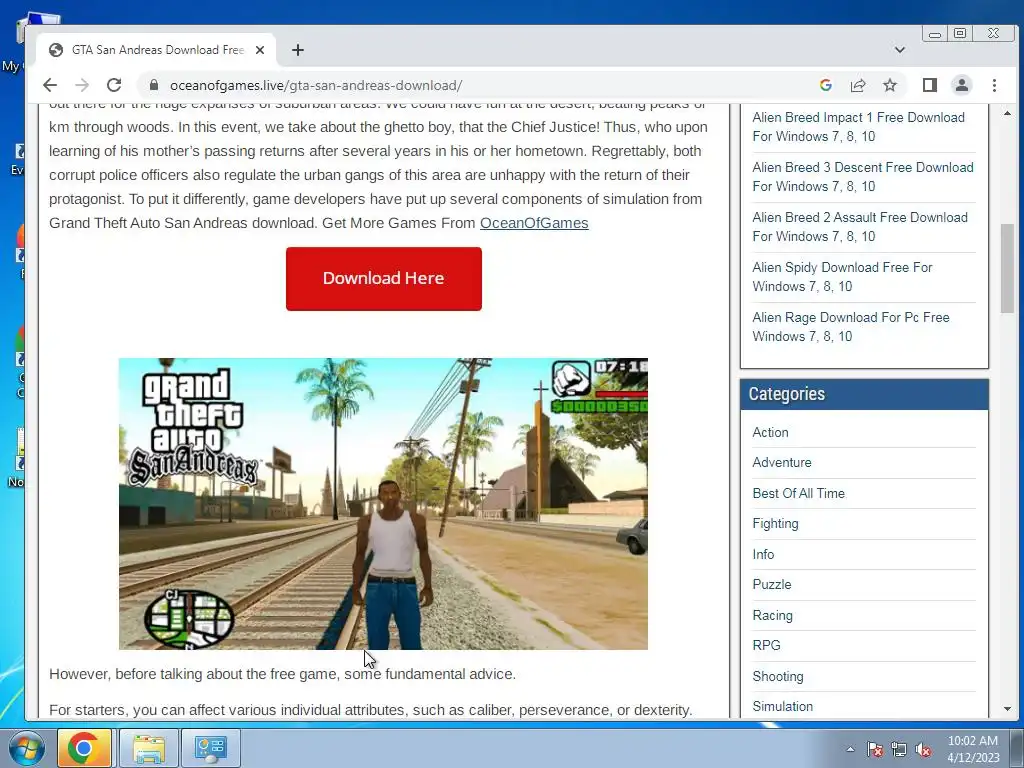1024x768 pixels.
Task: Follow the OceanOfGames link
Action: pos(534,223)
